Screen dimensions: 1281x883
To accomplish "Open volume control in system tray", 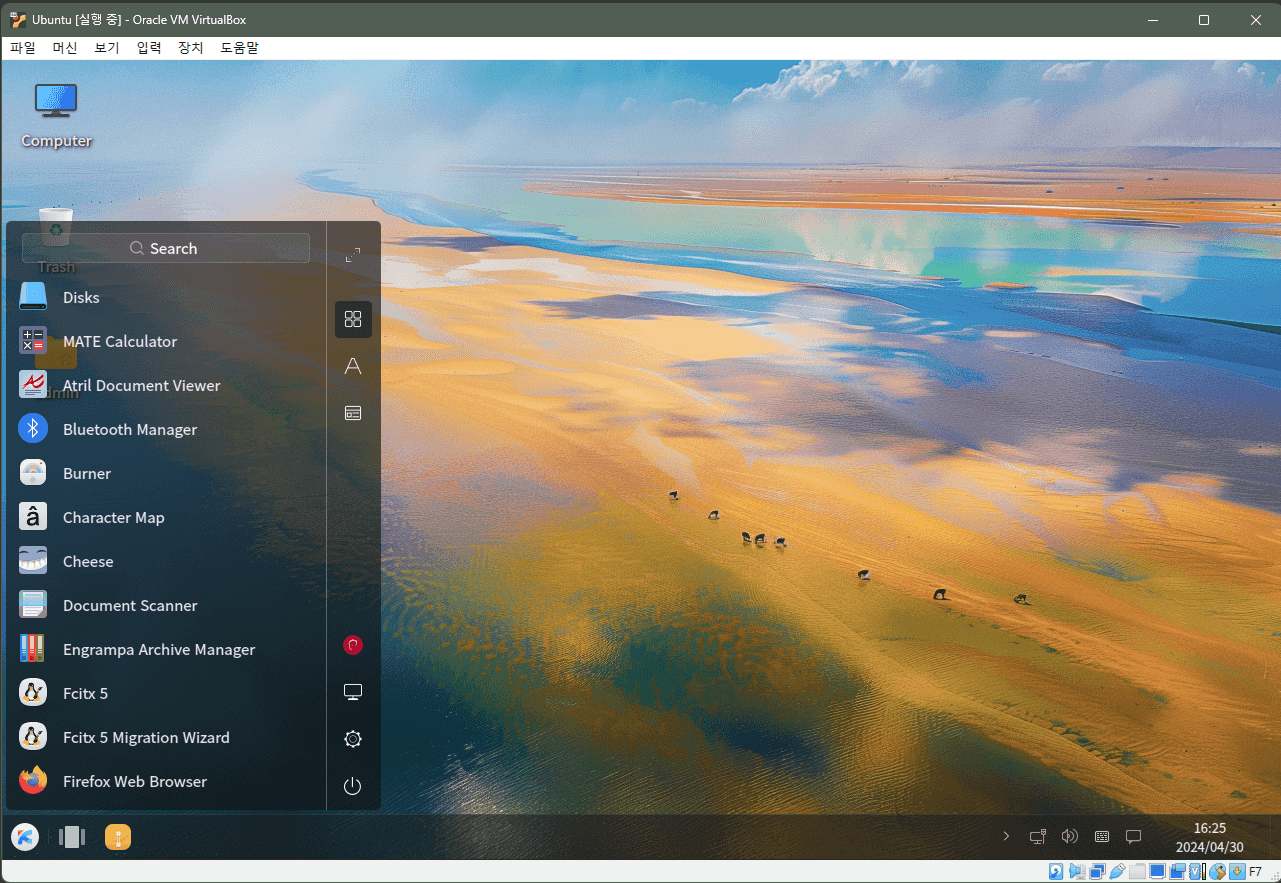I will 1070,836.
